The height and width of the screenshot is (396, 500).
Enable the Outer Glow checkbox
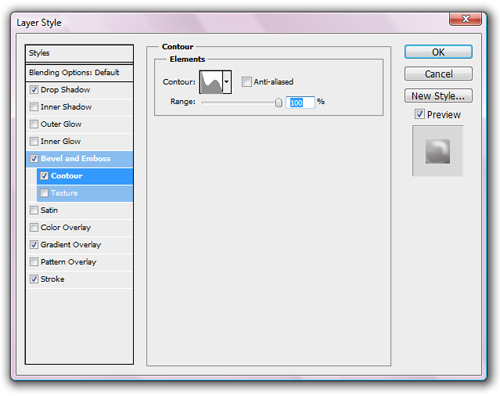(x=34, y=124)
